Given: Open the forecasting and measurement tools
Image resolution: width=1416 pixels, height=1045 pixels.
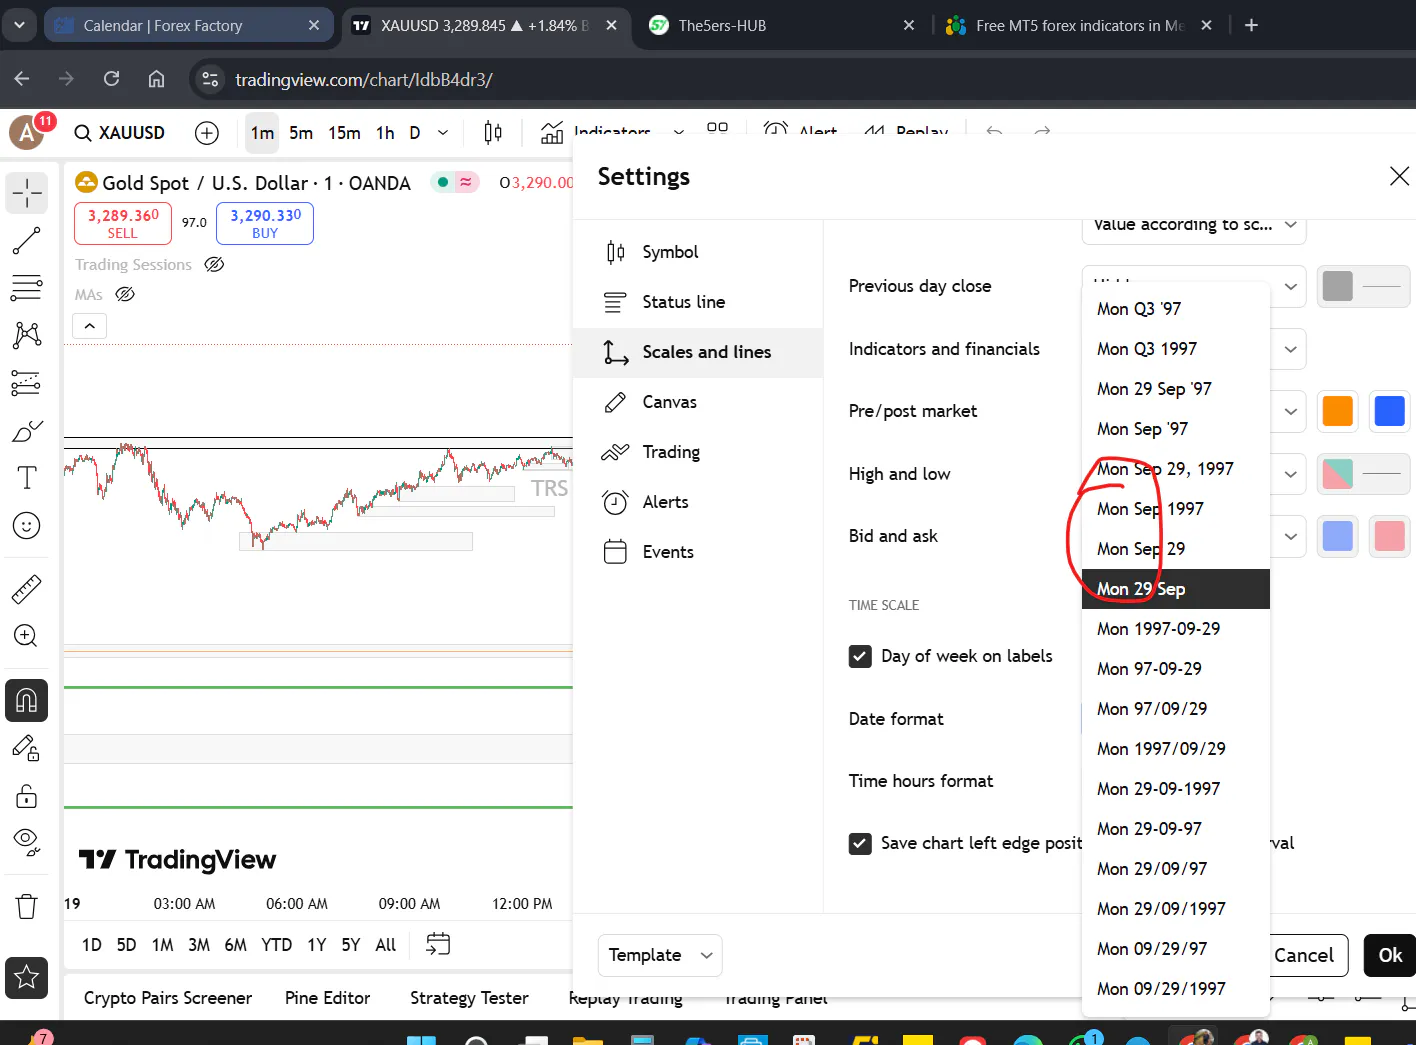Looking at the screenshot, I should 27,383.
